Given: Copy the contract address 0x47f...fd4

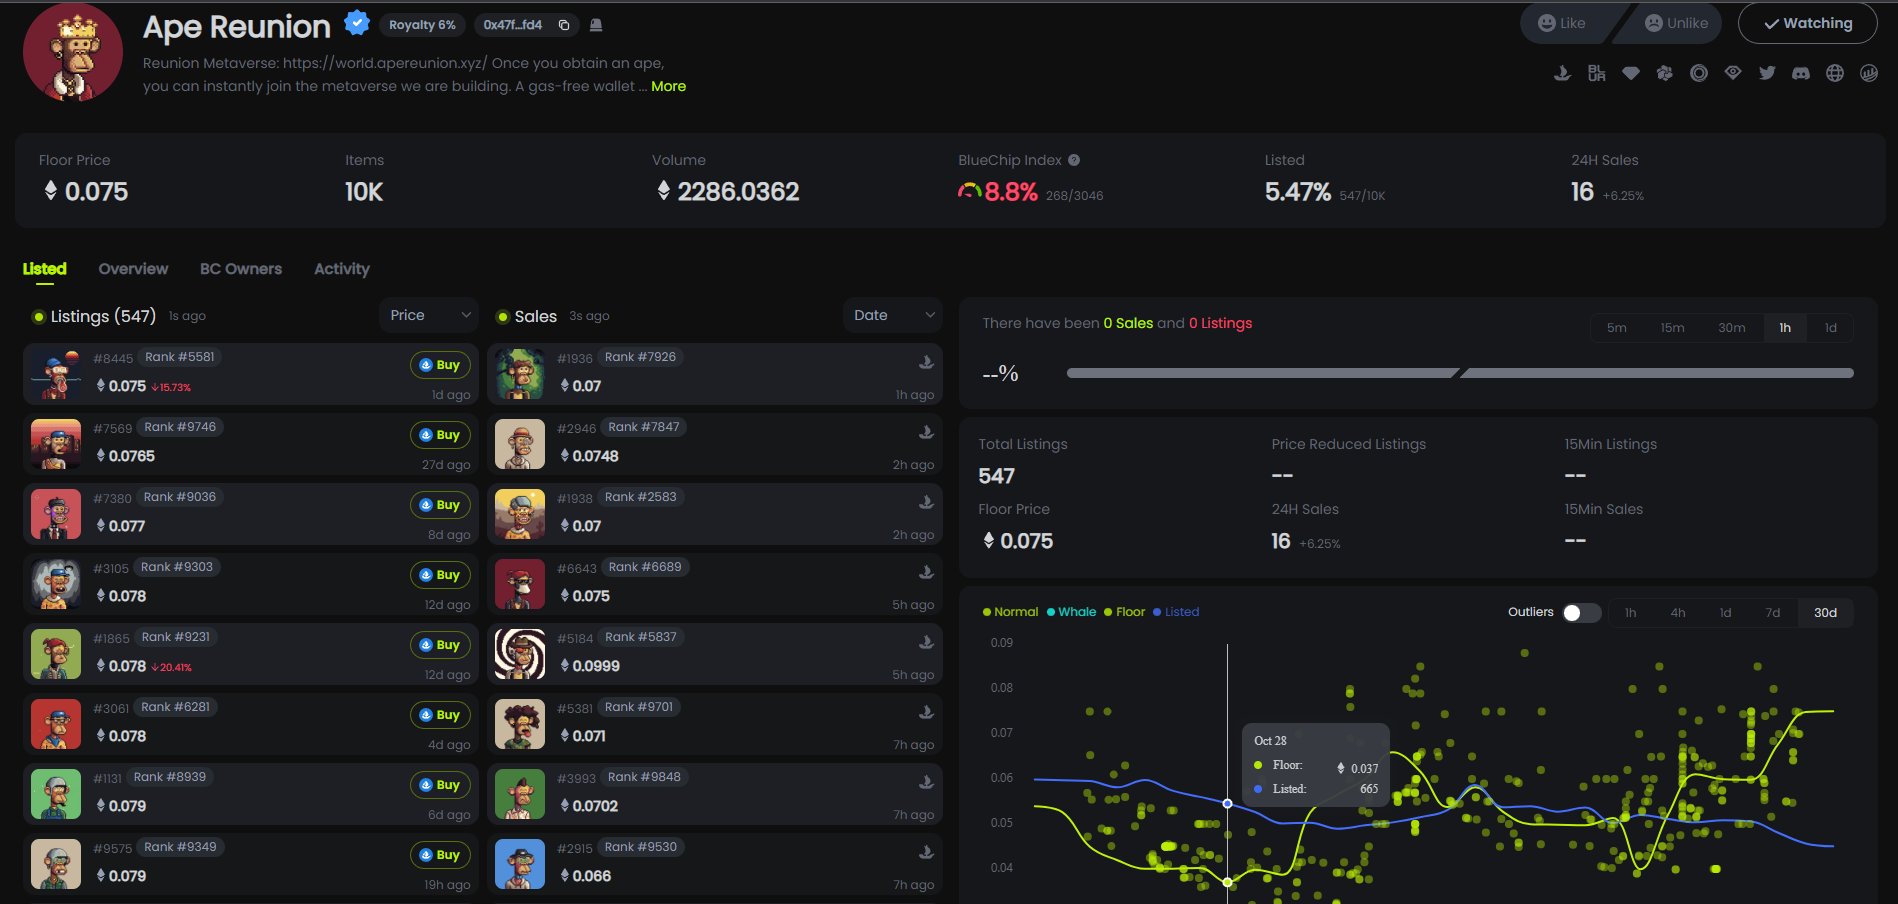Looking at the screenshot, I should click(564, 25).
